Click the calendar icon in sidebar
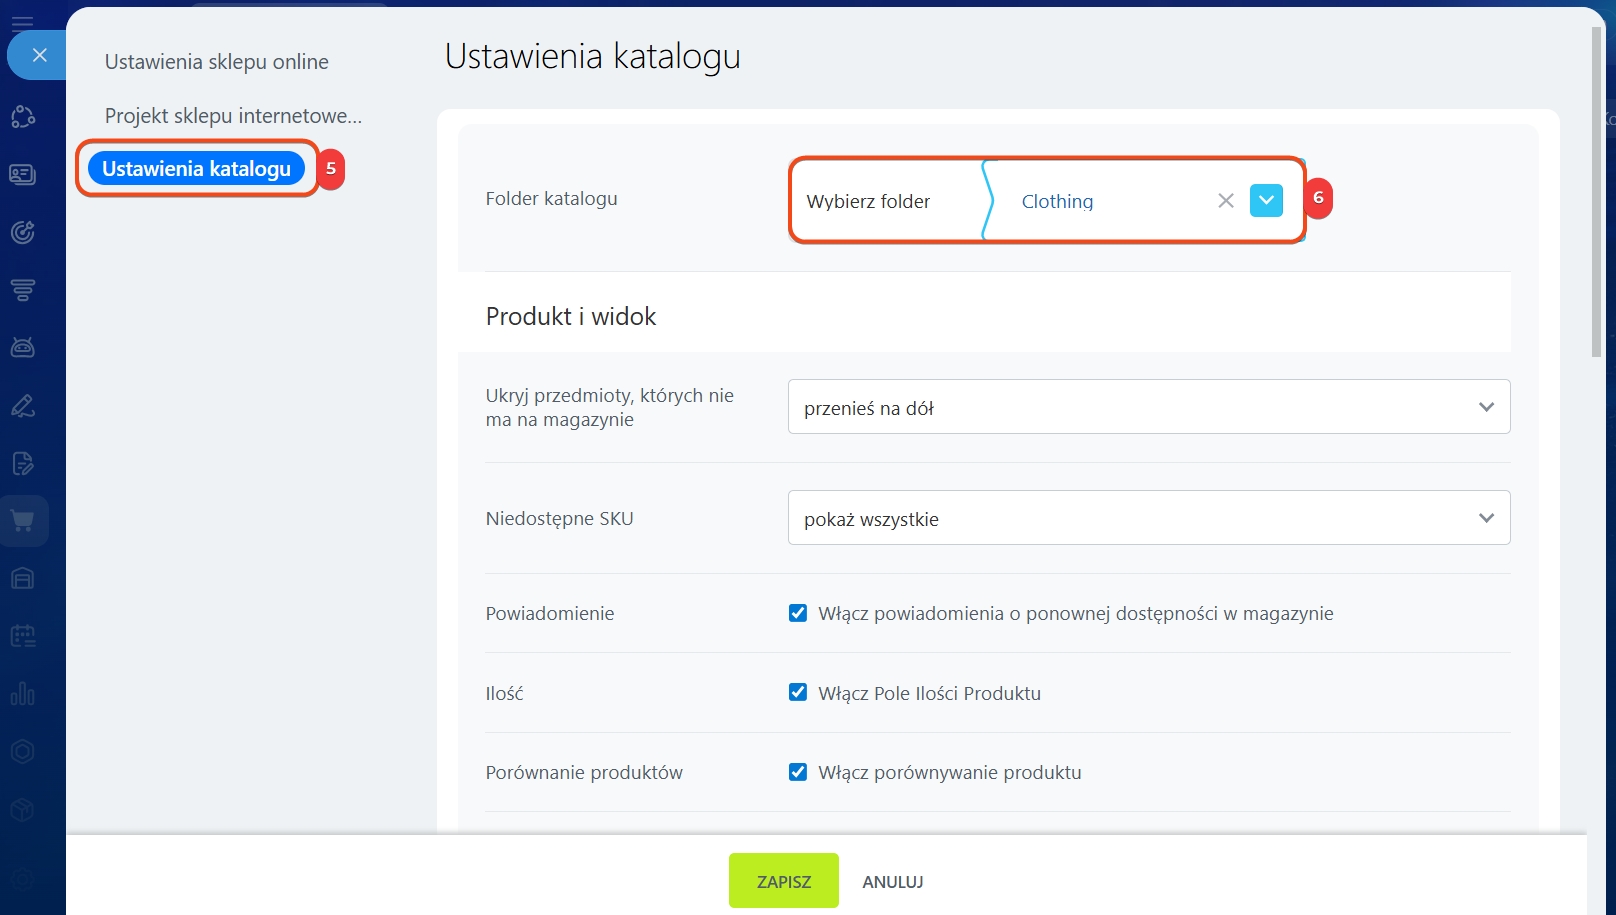This screenshot has height=915, width=1616. click(x=23, y=636)
